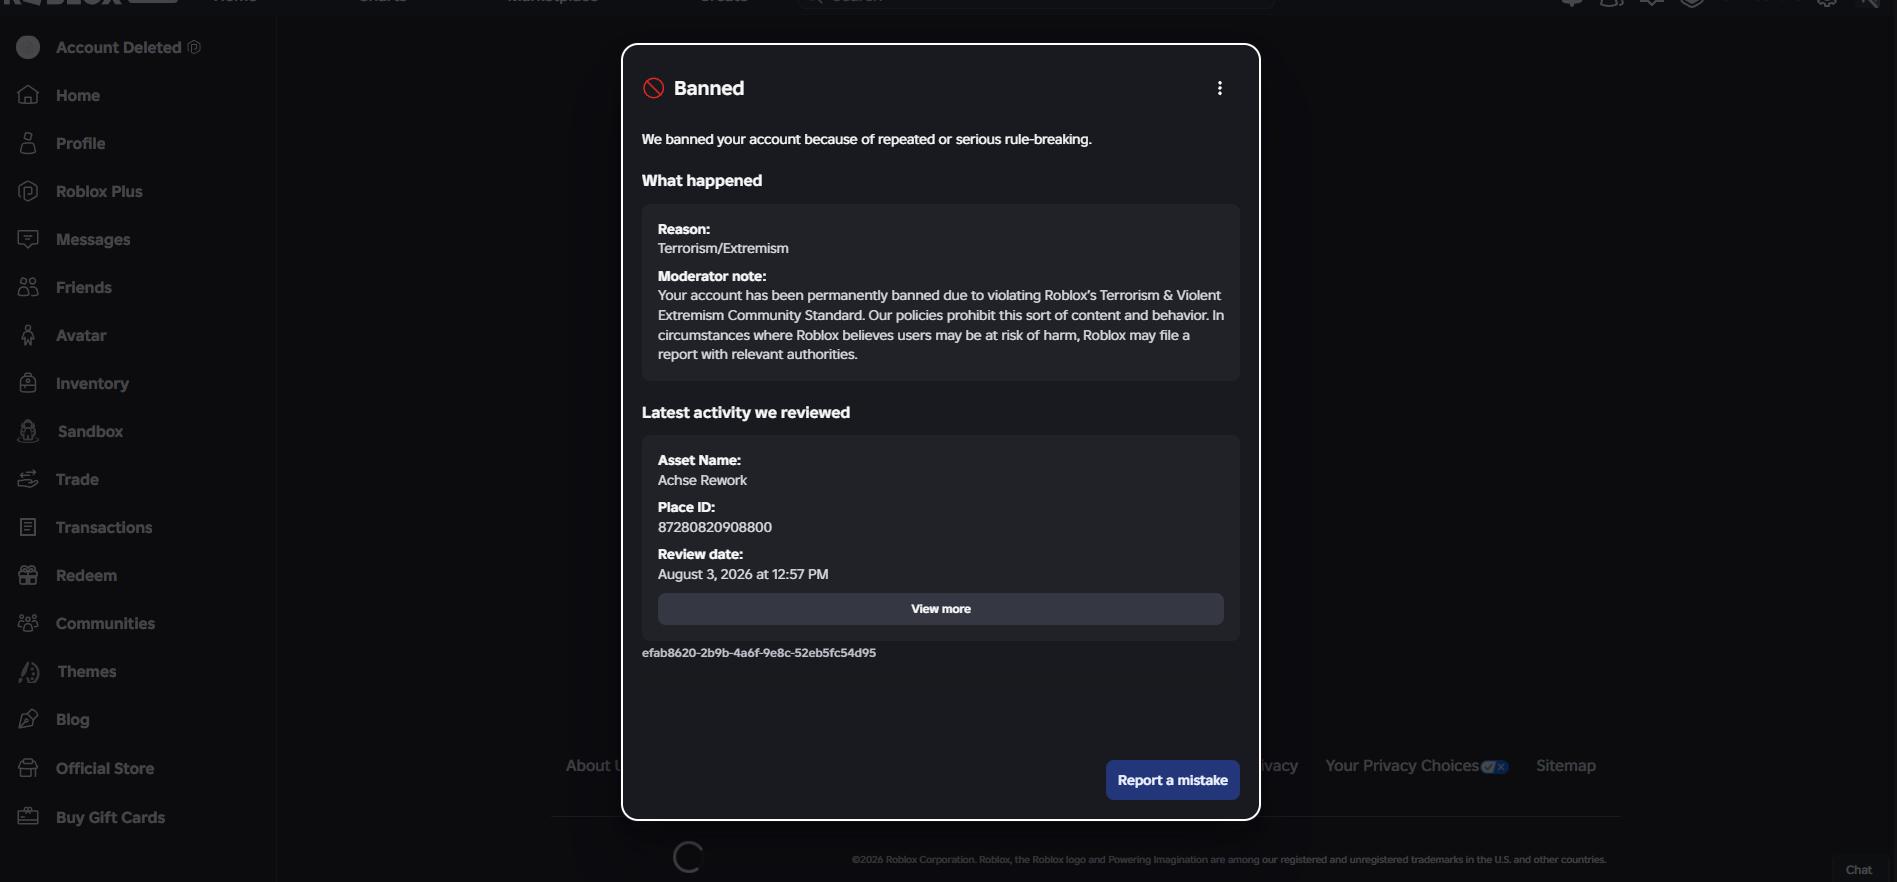Open the Sitemap footer link

click(x=1566, y=766)
